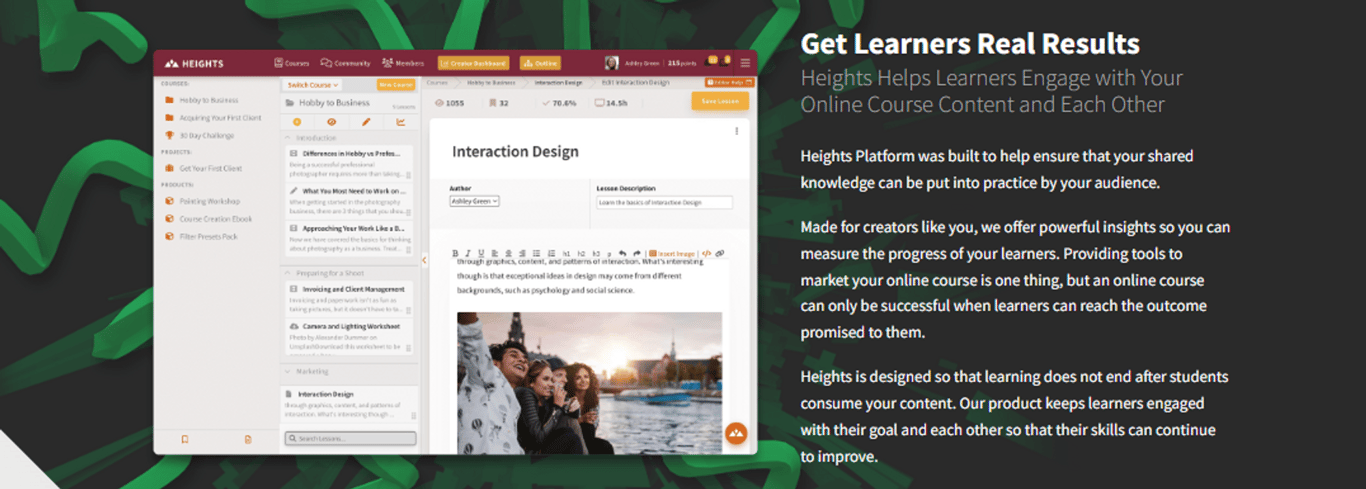Click the orange plus icon under Hobby to Business
Viewport: 1366px width, 489px height.
pos(297,122)
